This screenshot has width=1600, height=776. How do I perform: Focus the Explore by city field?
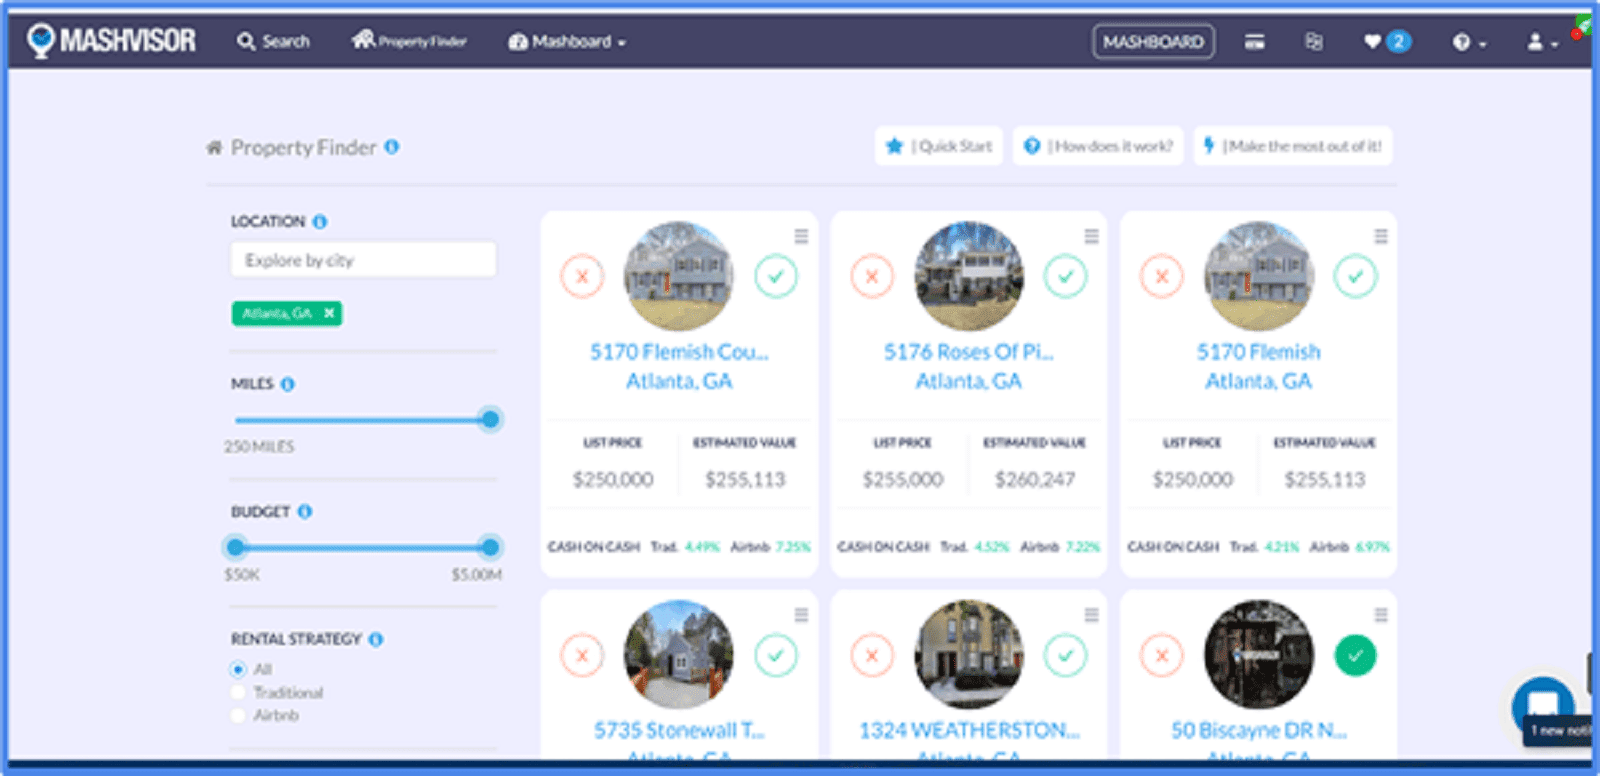point(363,260)
